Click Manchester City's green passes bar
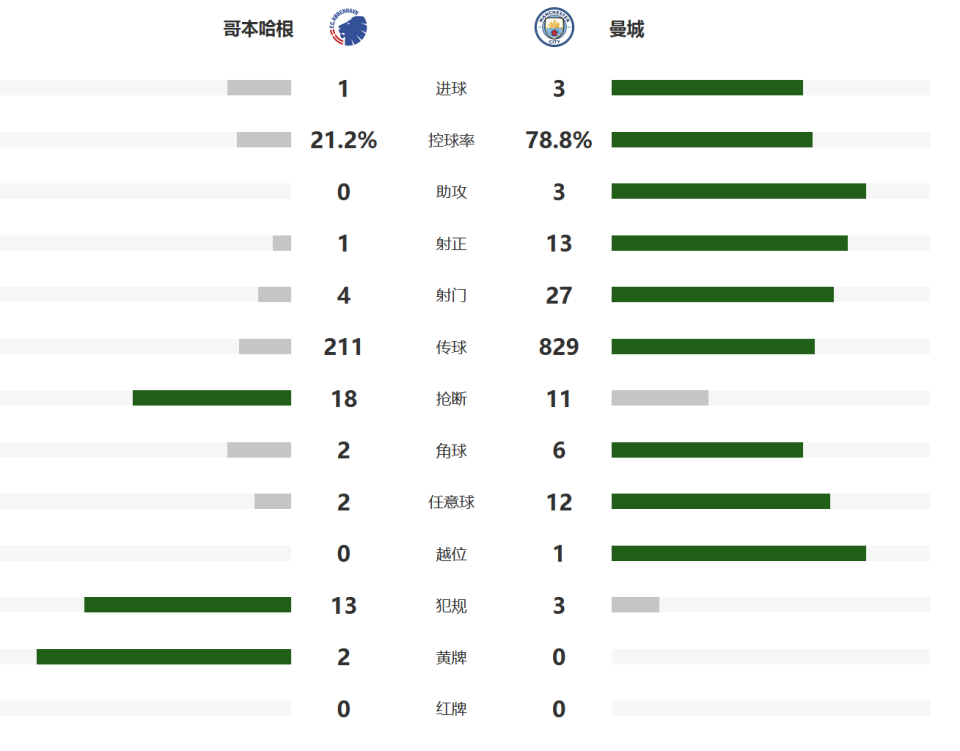Image resolution: width=960 pixels, height=751 pixels. pyautogui.click(x=713, y=347)
